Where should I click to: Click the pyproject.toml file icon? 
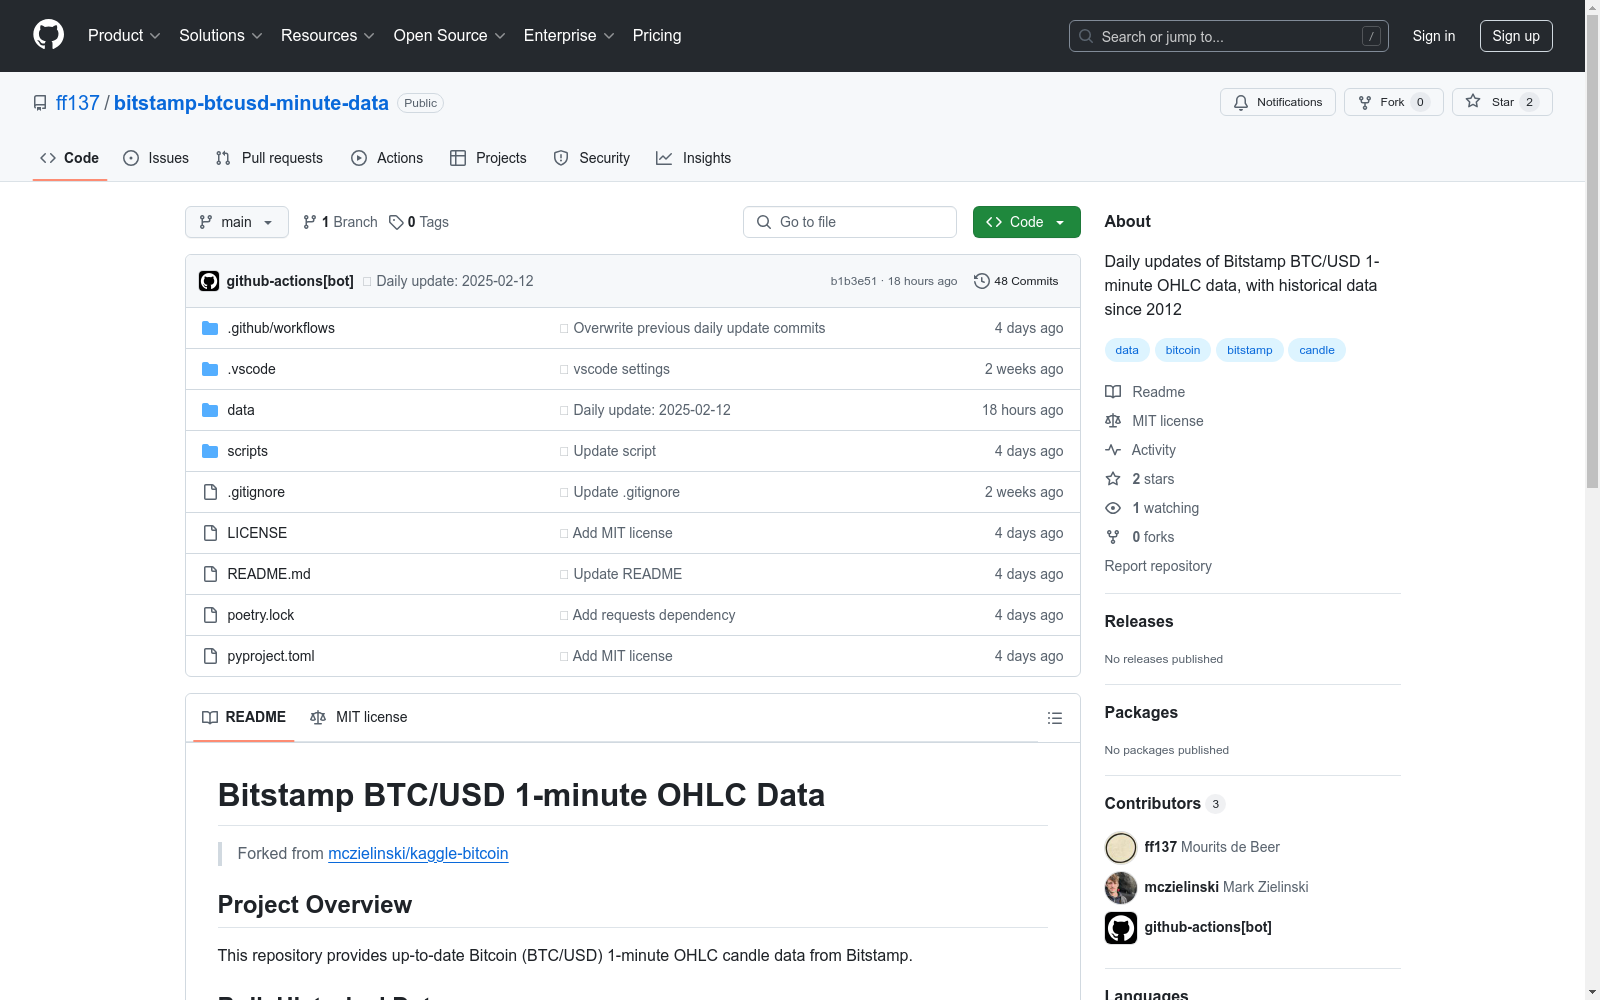210,656
